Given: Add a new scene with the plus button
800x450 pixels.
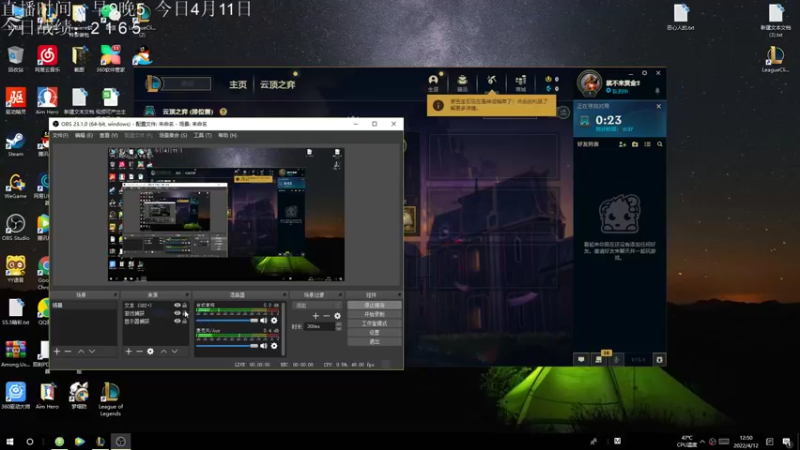Looking at the screenshot, I should 57,352.
